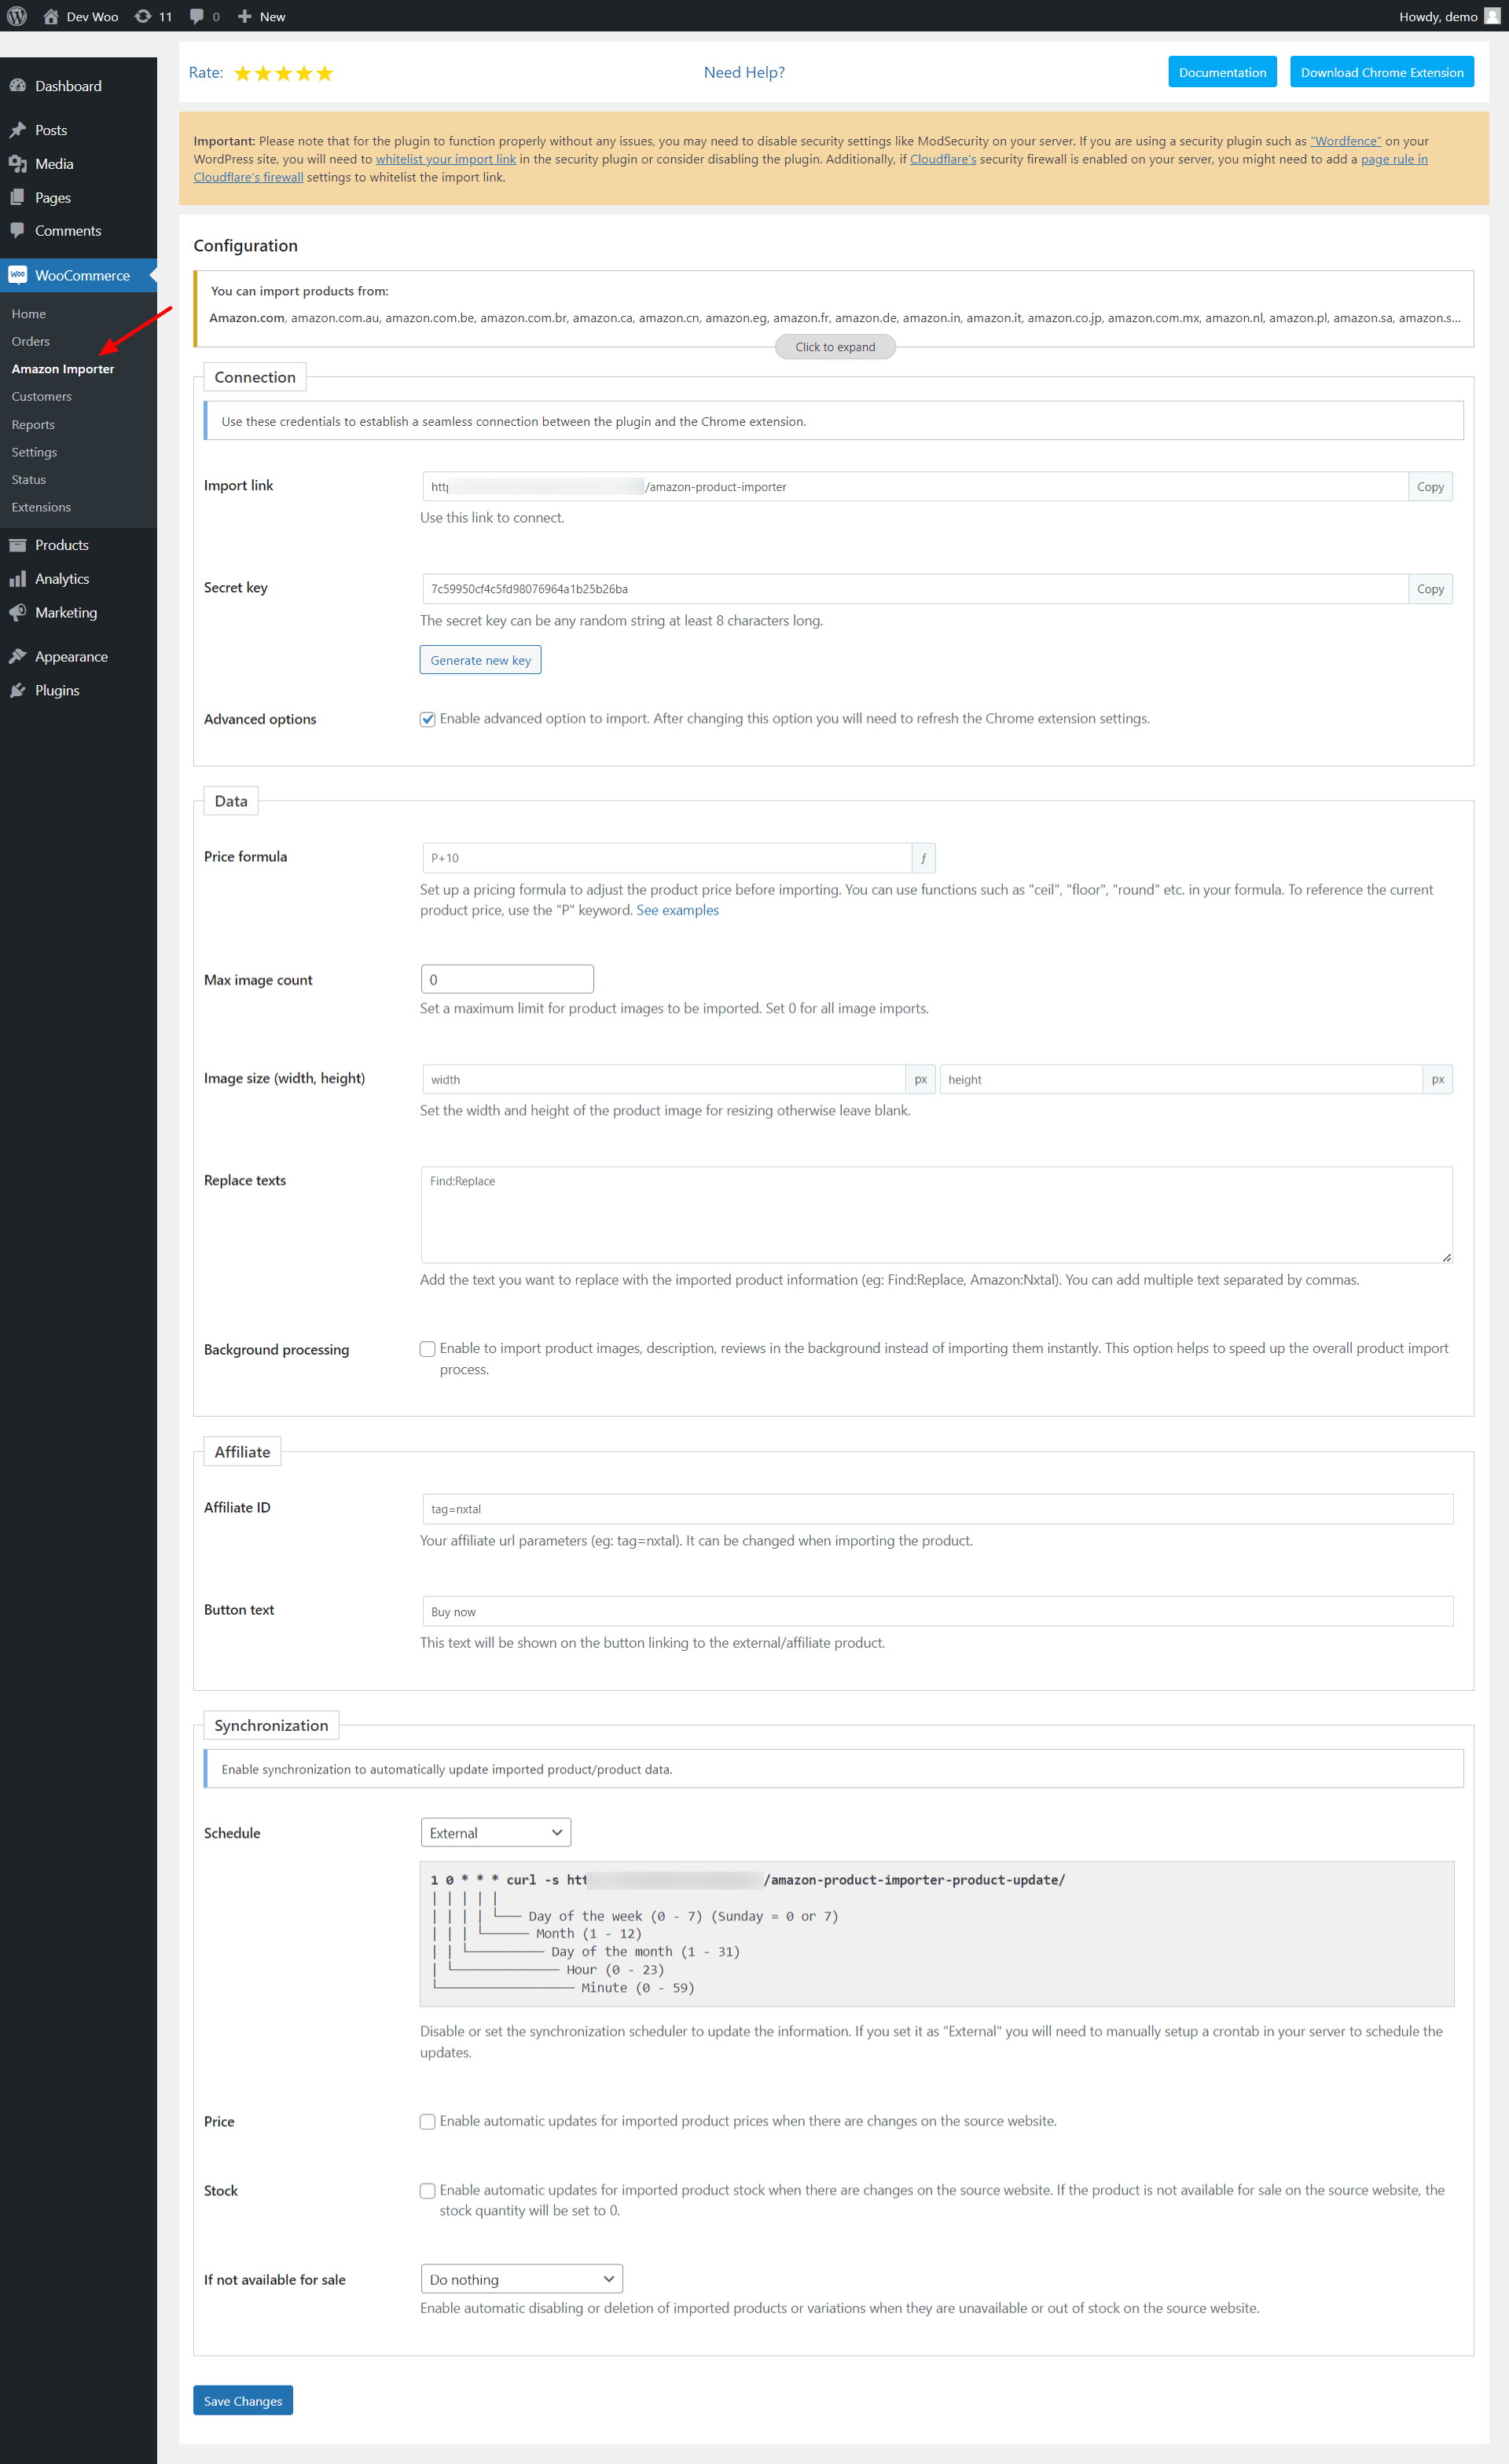This screenshot has height=2464, width=1509.
Task: Open Marketing from the sidebar
Action: [x=66, y=612]
